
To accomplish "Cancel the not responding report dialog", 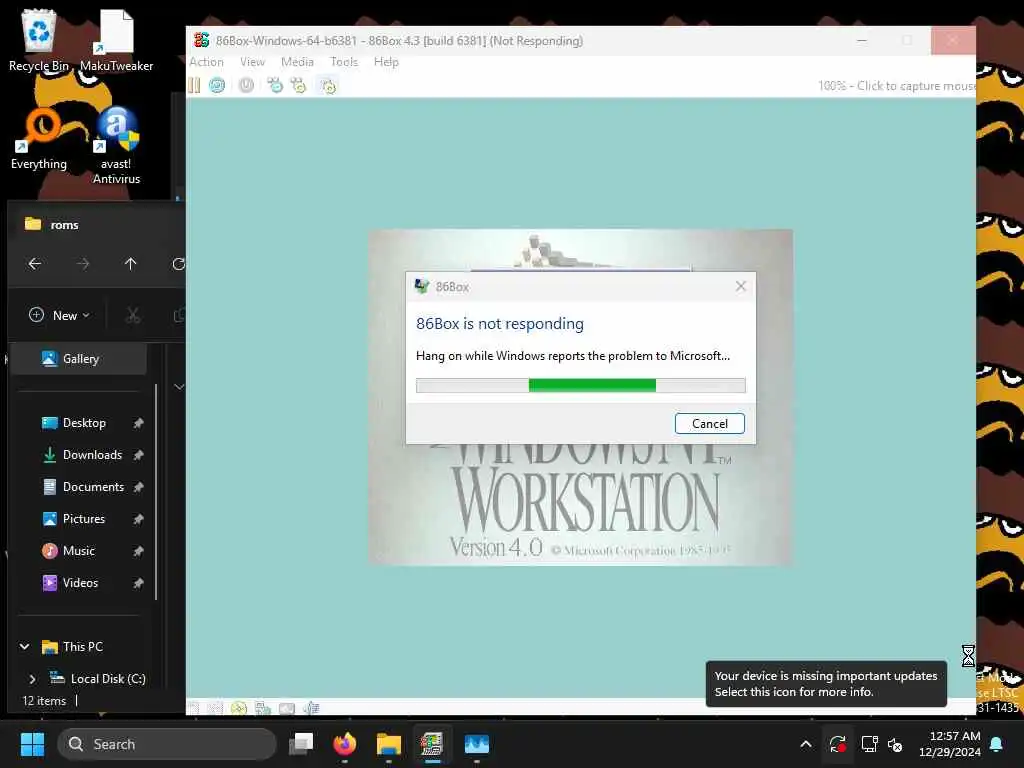I will [x=710, y=424].
